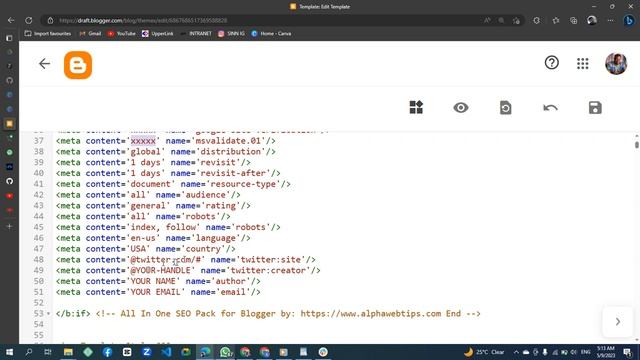Screen dimensions: 640x360
Task: Open the Import favourites bookmark
Action: [x=48, y=33]
